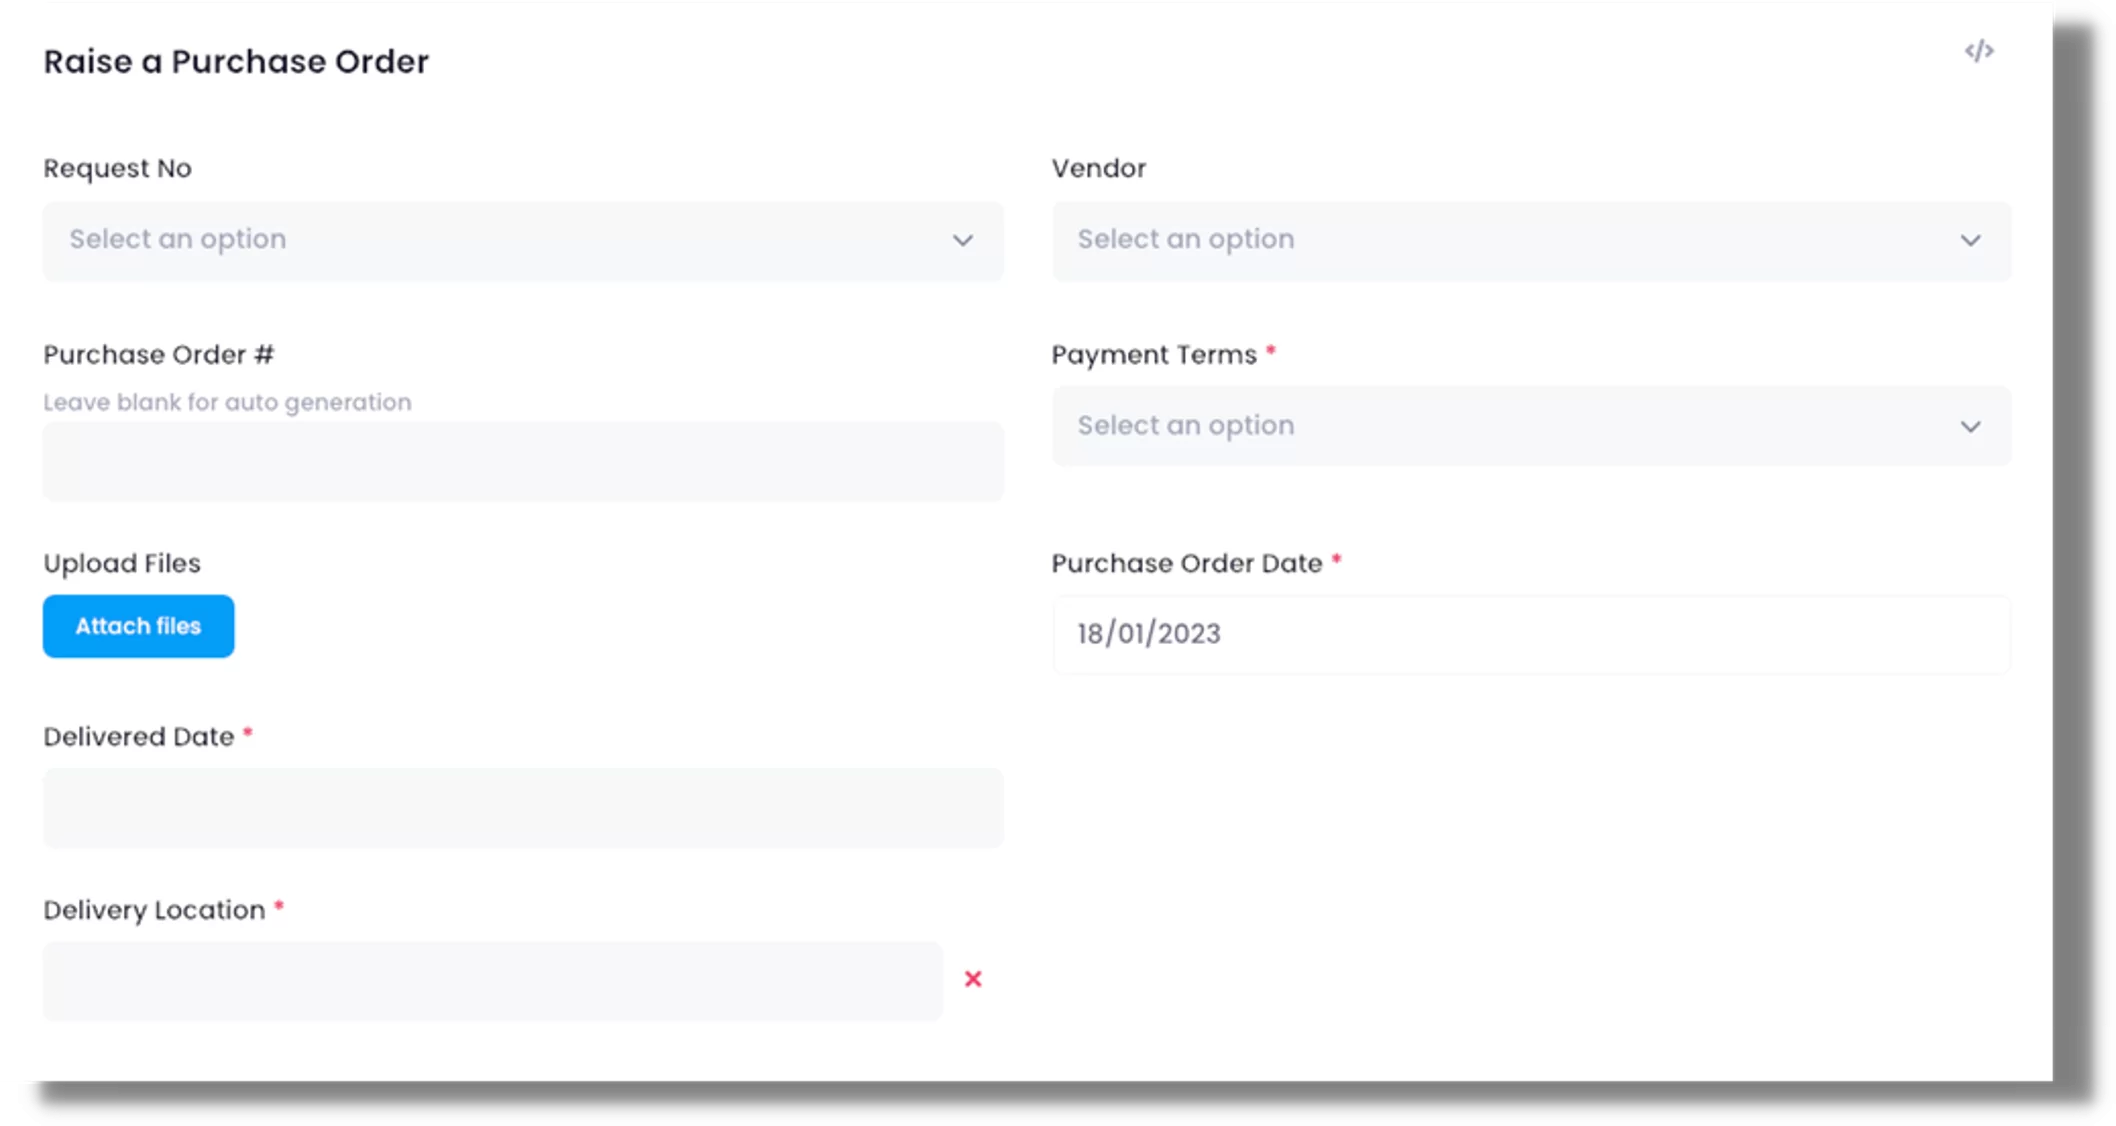Click the Delivered Date input field
The width and height of the screenshot is (2116, 1126).
[x=522, y=808]
